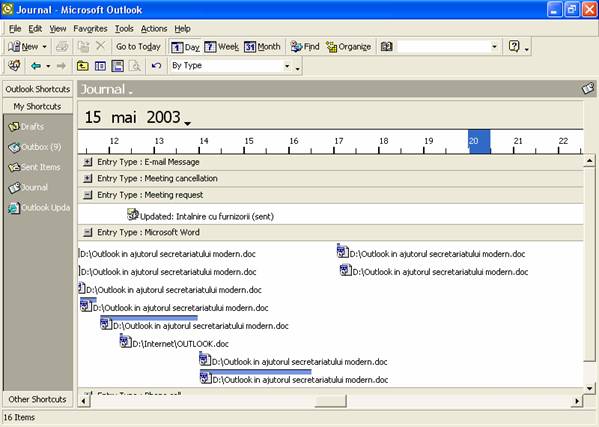The width and height of the screenshot is (599, 427).
Task: Click the Address Book icon
Action: pos(386,47)
